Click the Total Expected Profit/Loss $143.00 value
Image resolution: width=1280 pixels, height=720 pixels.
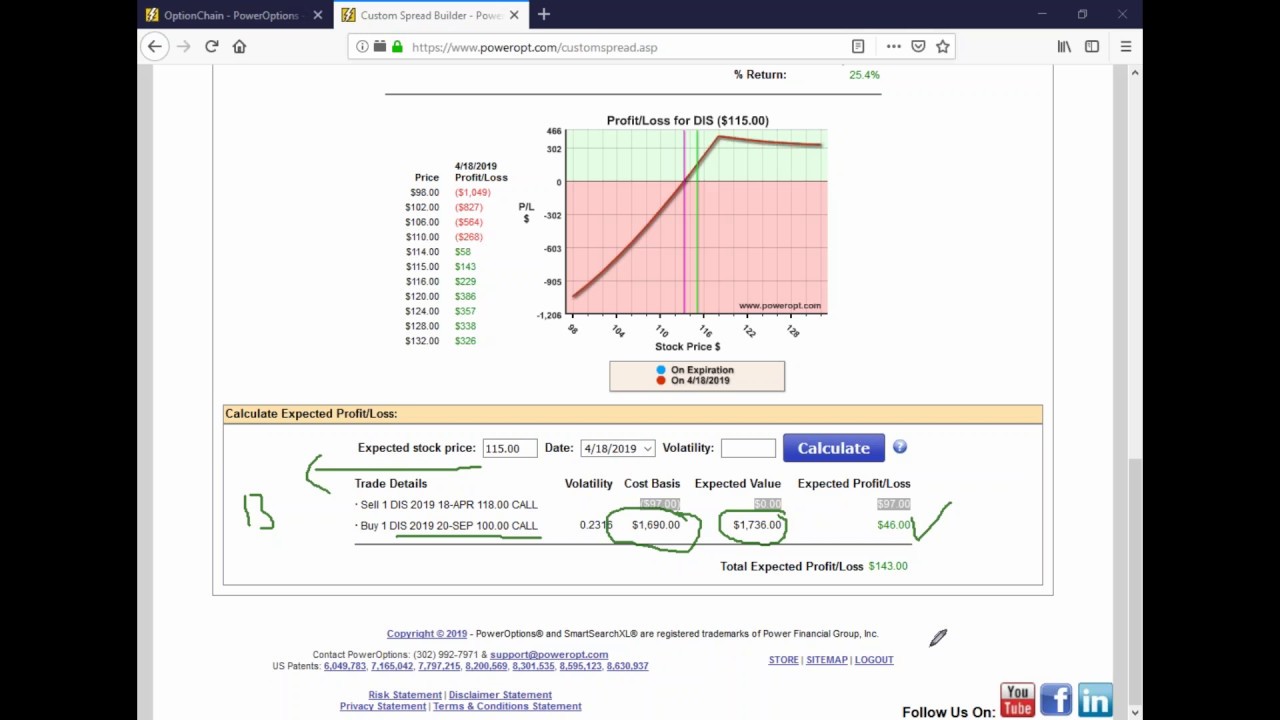coord(888,566)
